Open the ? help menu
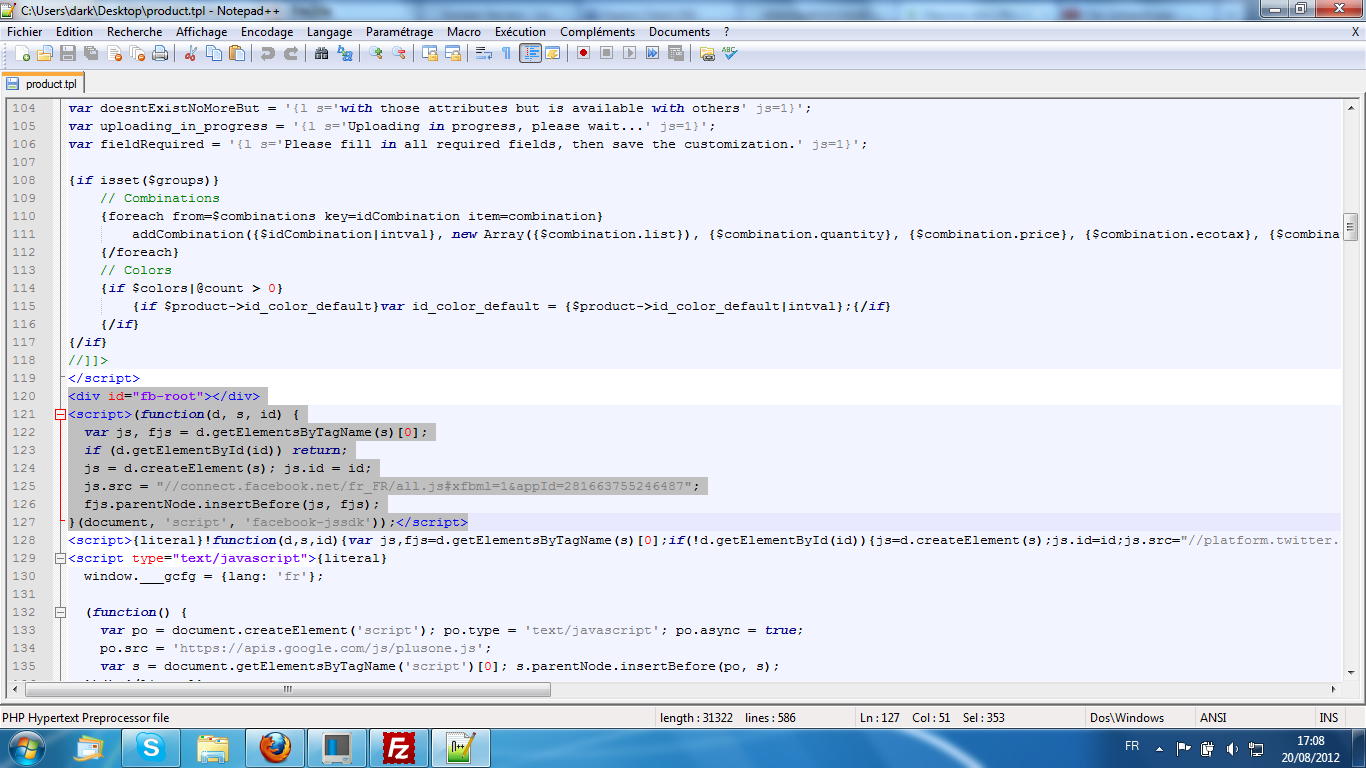1366x768 pixels. coord(727,32)
